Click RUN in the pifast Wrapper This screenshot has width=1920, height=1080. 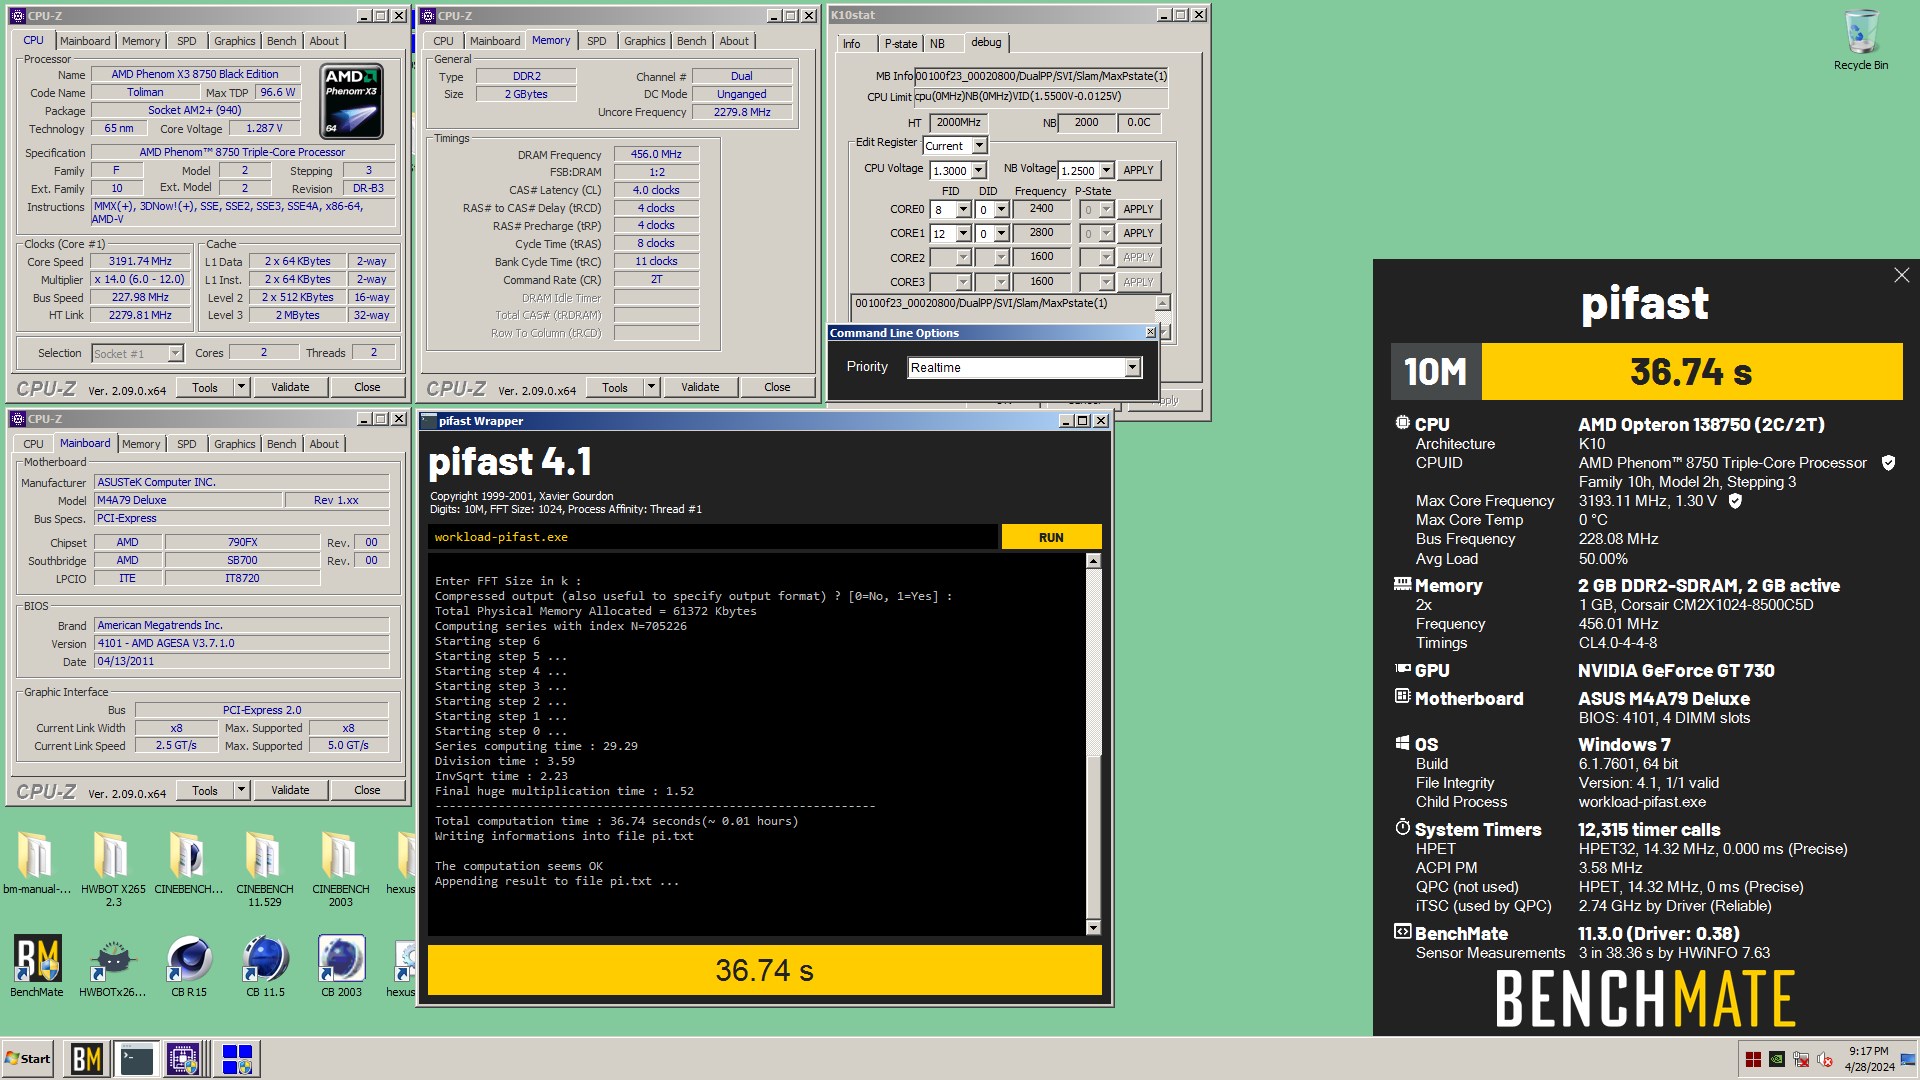pos(1051,537)
